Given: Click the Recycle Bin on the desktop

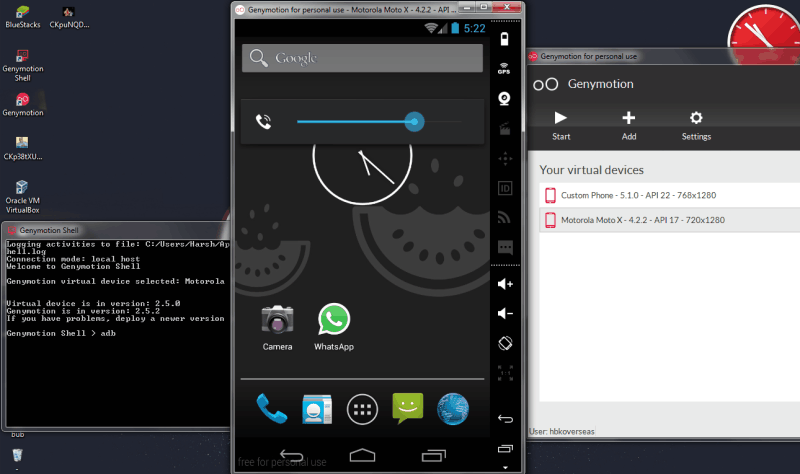Looking at the screenshot, I should coord(17,455).
